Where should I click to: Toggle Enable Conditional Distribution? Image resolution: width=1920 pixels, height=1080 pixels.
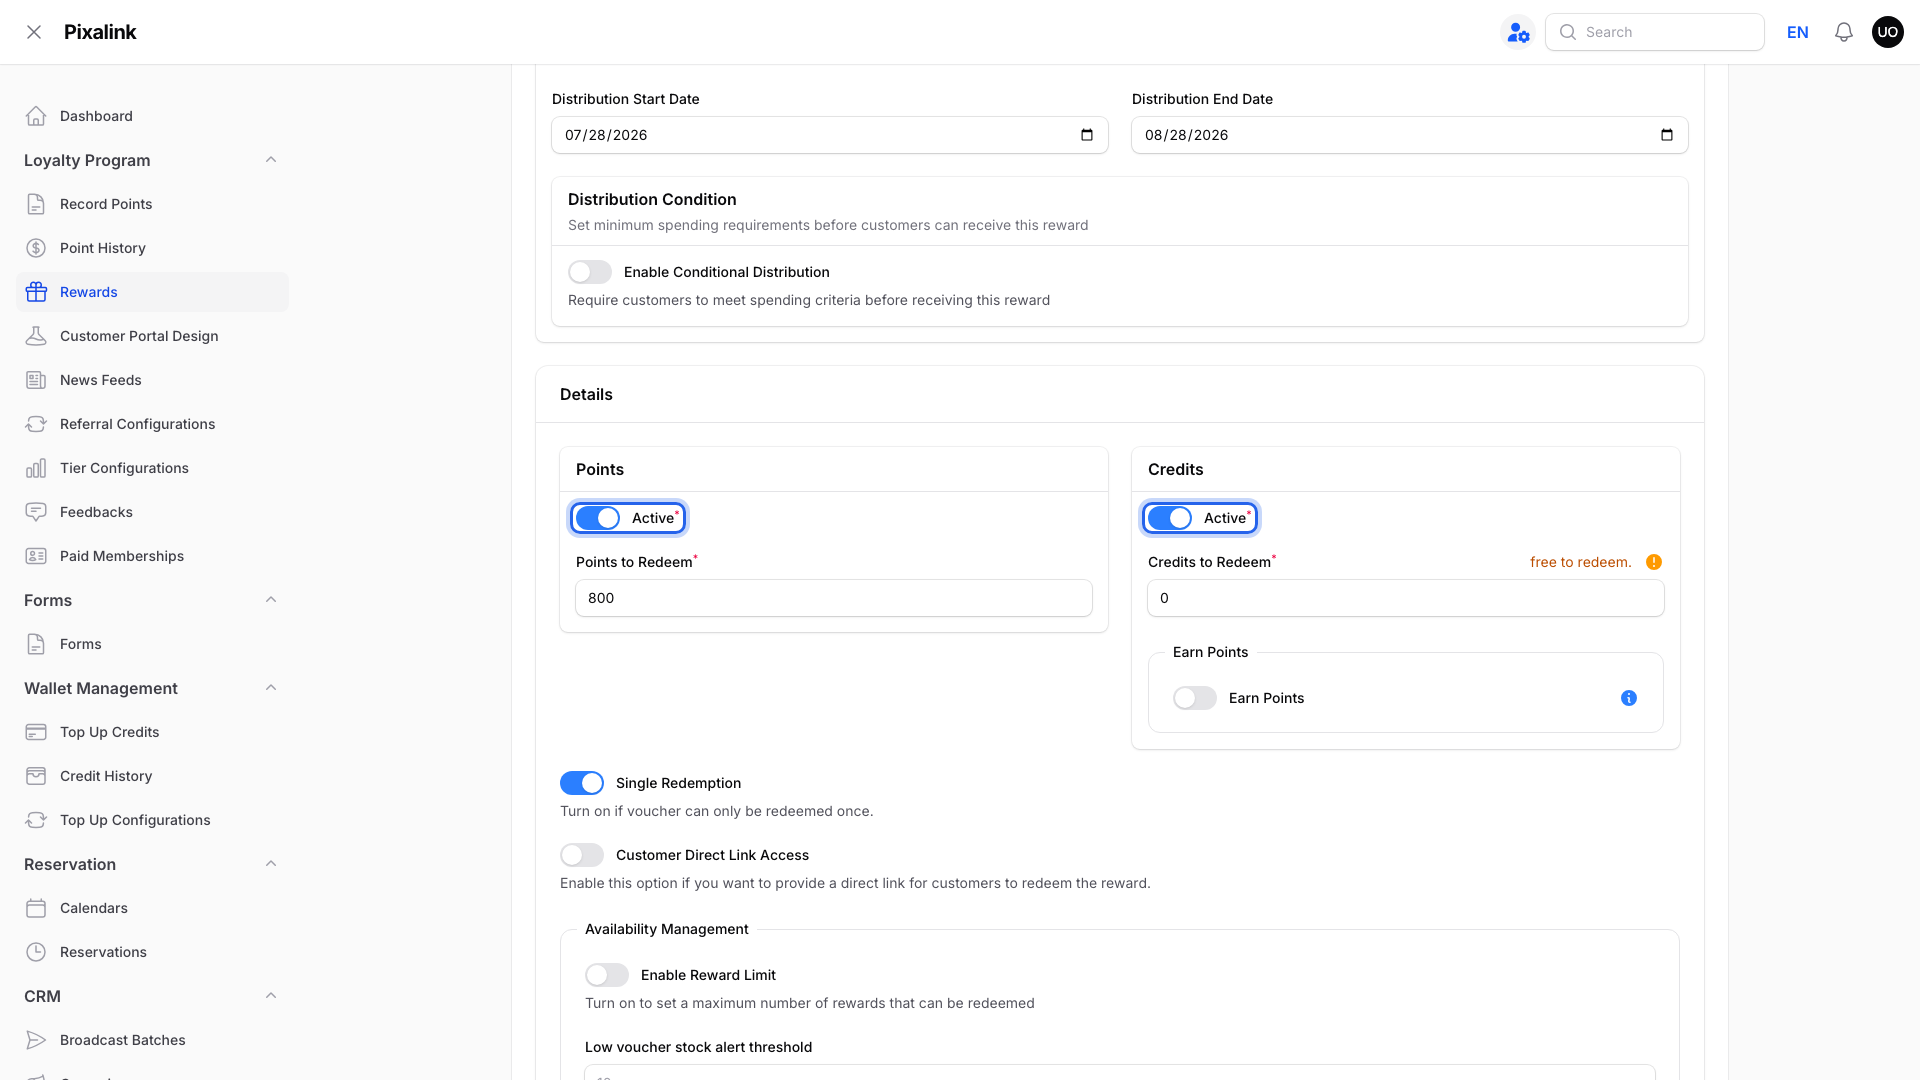[x=590, y=272]
